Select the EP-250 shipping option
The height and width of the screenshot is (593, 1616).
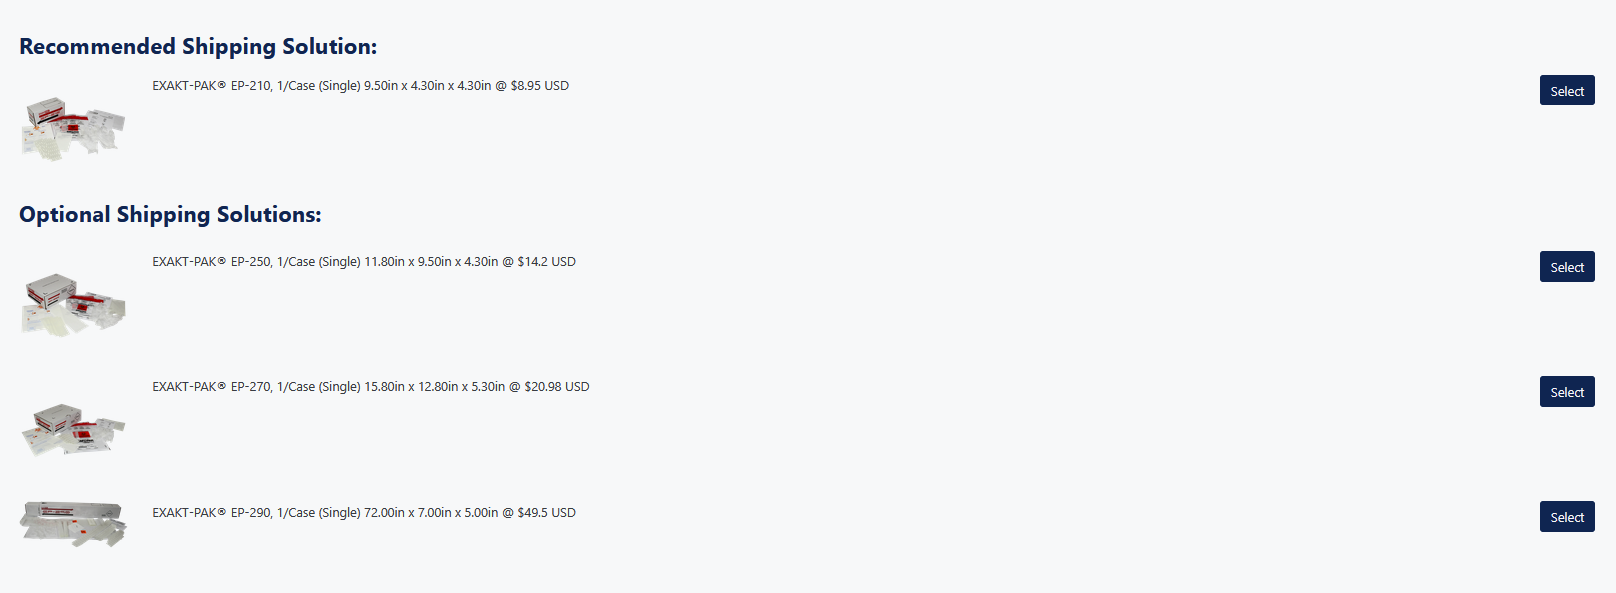click(1567, 266)
